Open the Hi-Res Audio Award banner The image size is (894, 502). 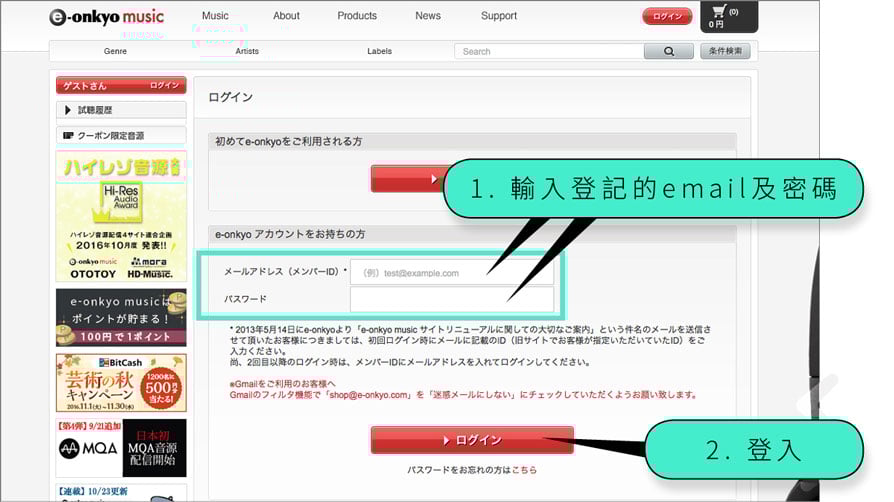tap(121, 216)
